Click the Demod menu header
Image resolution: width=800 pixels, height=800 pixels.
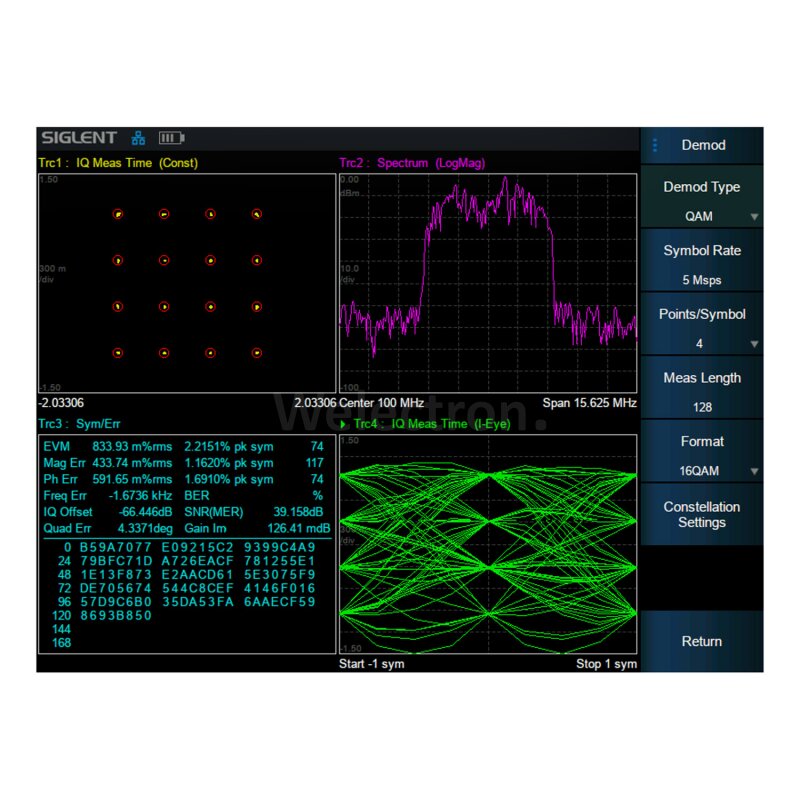[x=703, y=145]
